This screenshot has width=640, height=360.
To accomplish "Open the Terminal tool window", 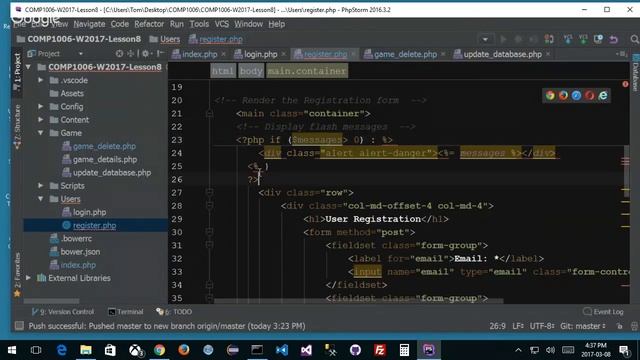I will pos(126,312).
